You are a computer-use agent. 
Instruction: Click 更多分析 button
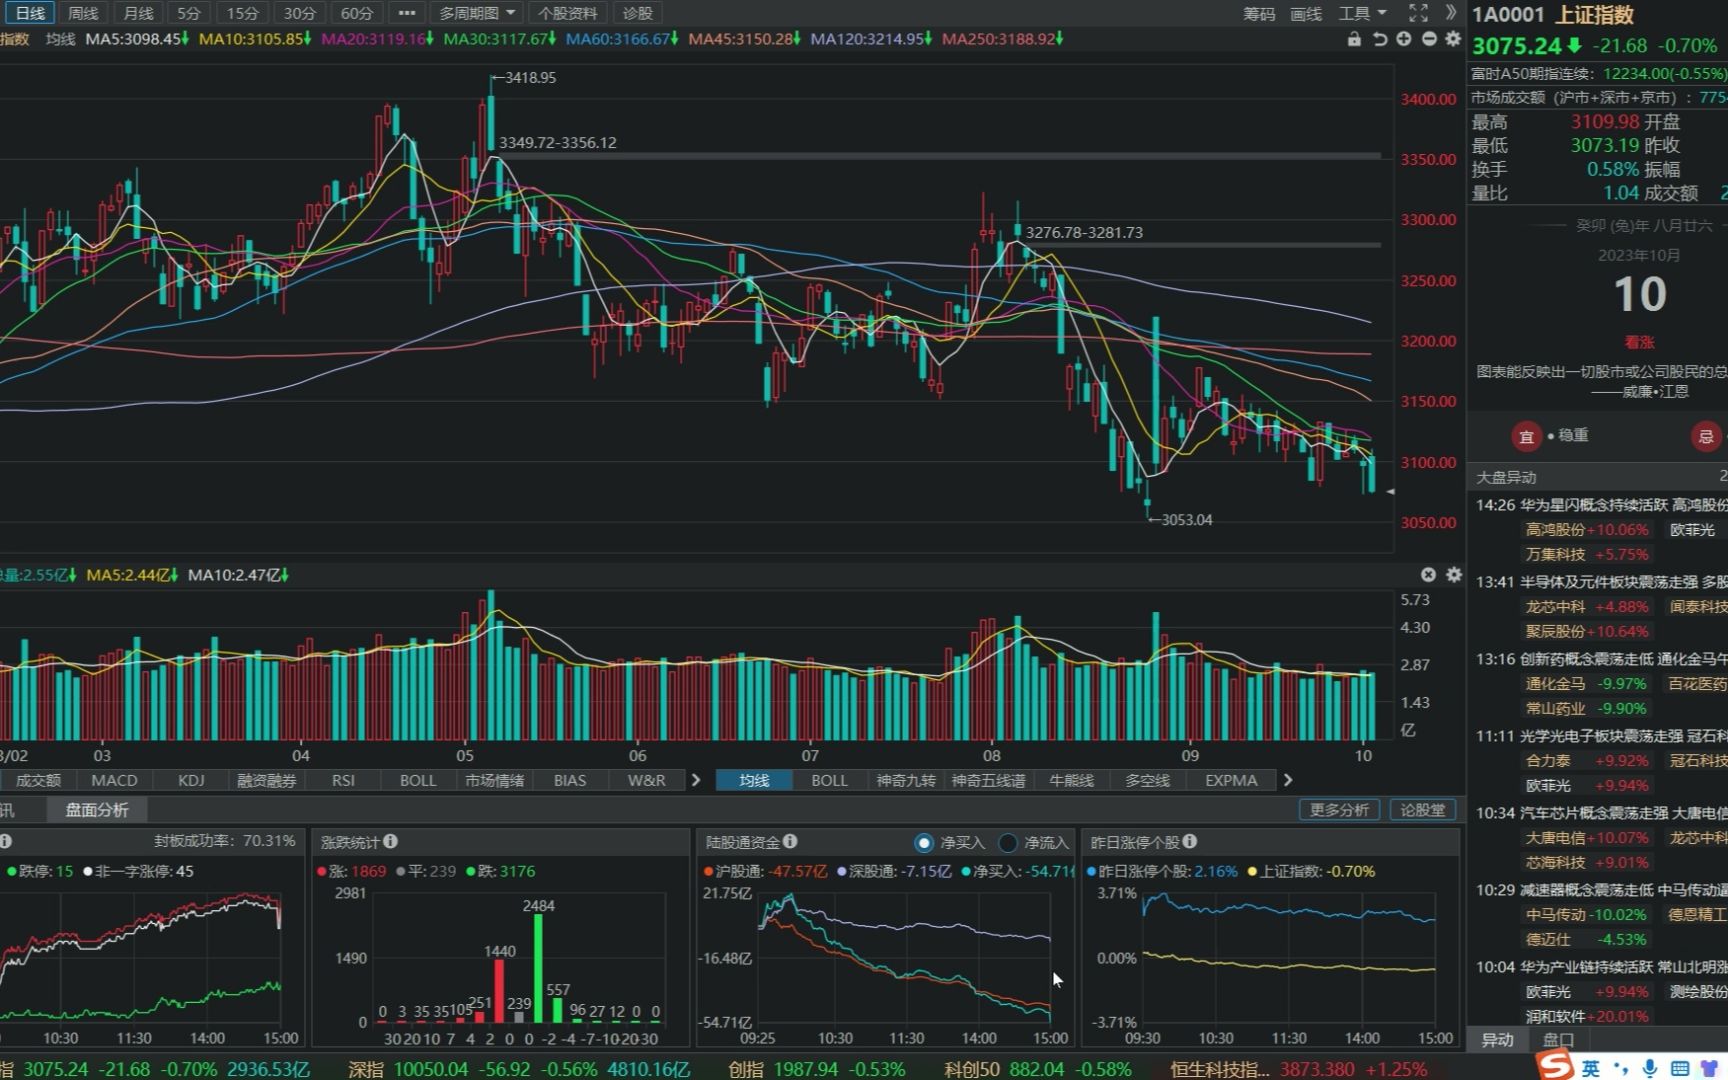pyautogui.click(x=1339, y=810)
